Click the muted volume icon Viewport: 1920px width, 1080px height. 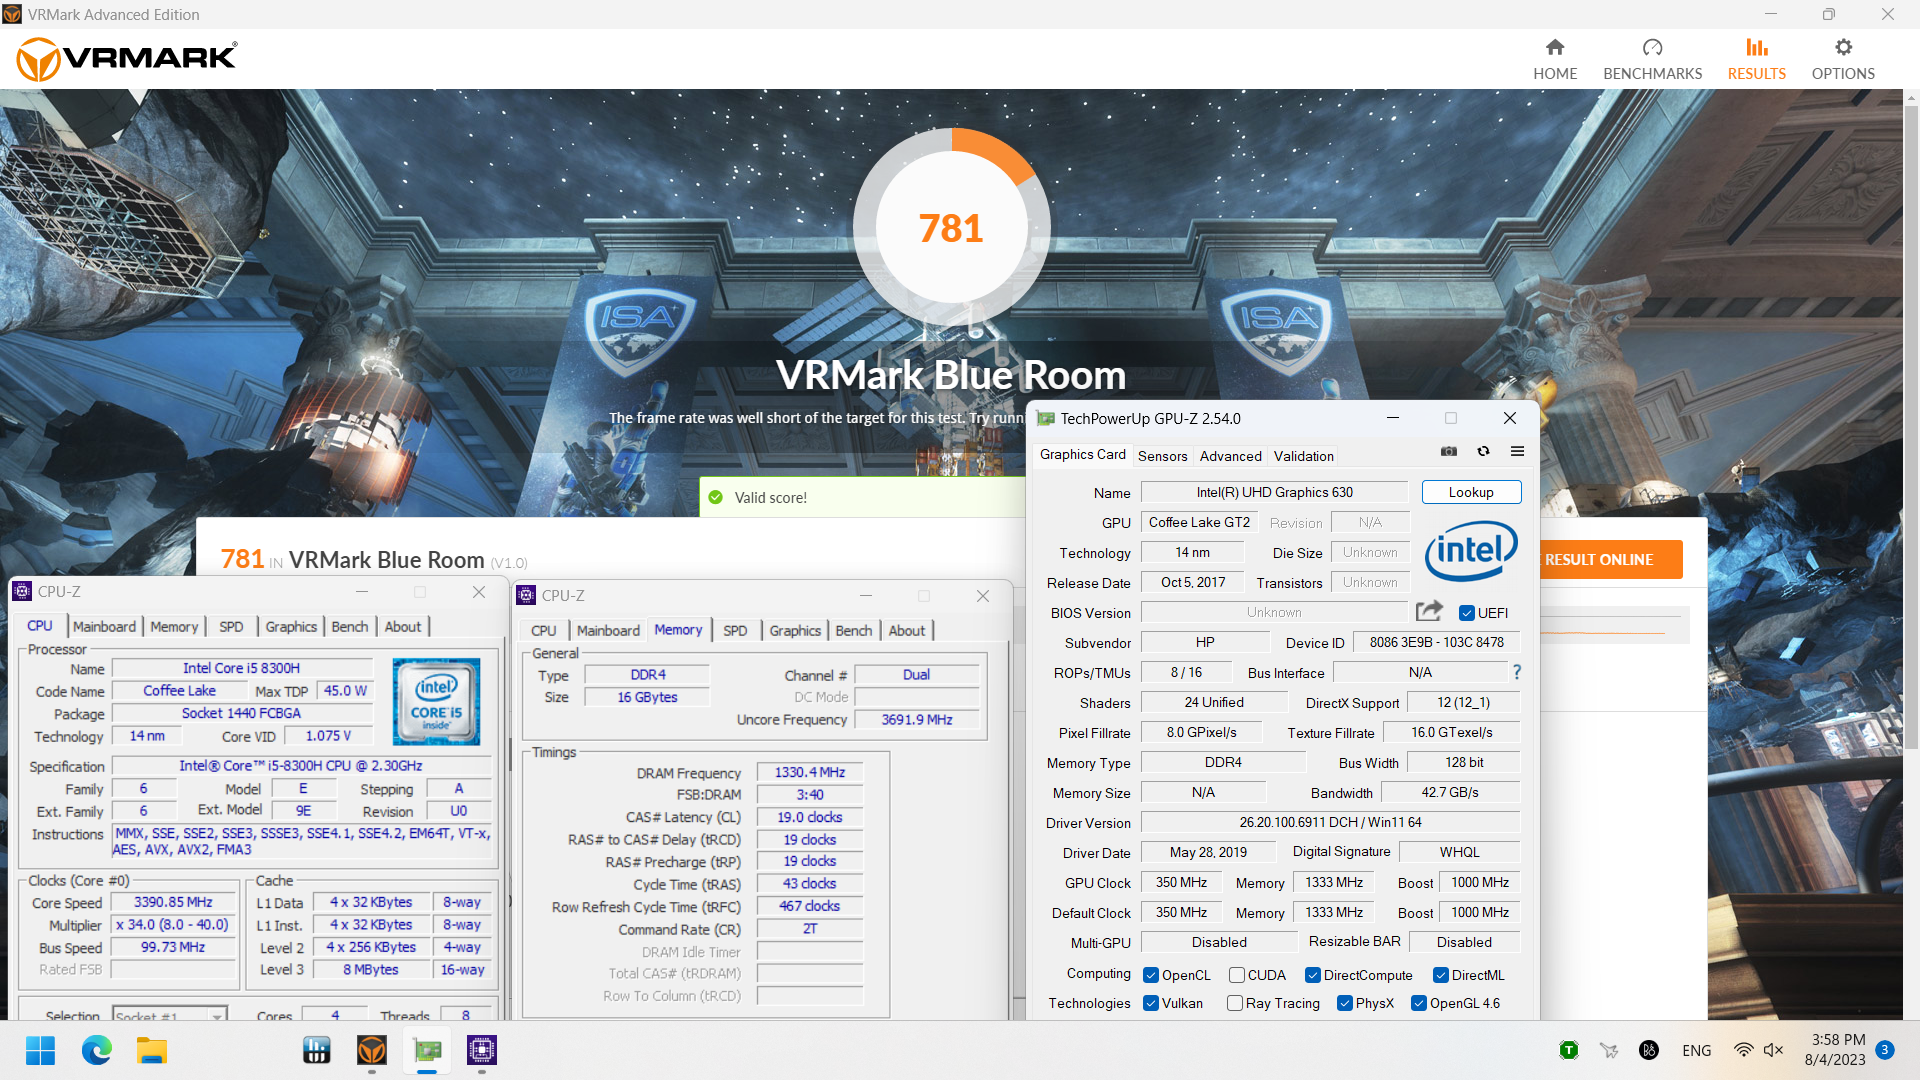(x=1773, y=1050)
